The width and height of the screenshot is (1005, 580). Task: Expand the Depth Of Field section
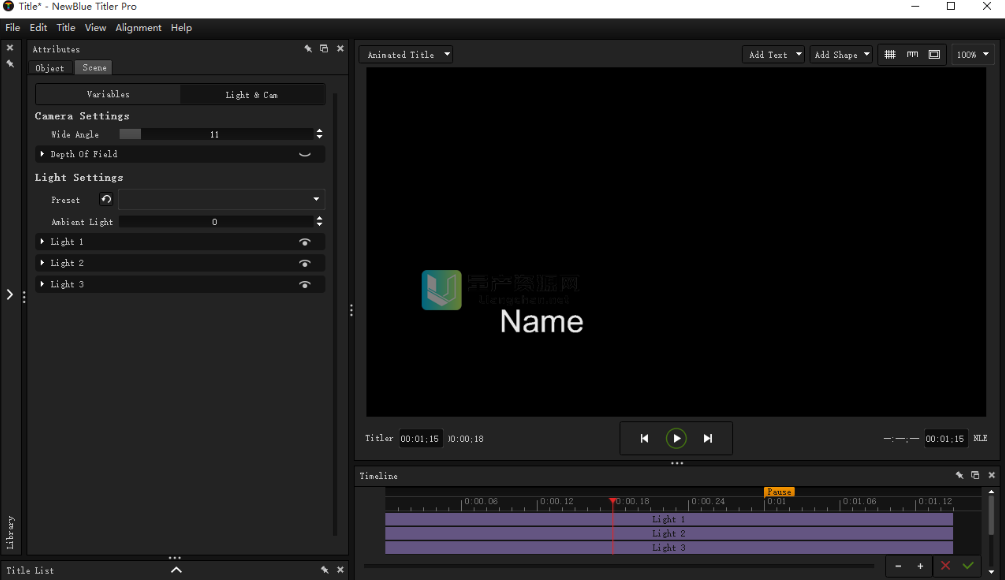tap(42, 154)
